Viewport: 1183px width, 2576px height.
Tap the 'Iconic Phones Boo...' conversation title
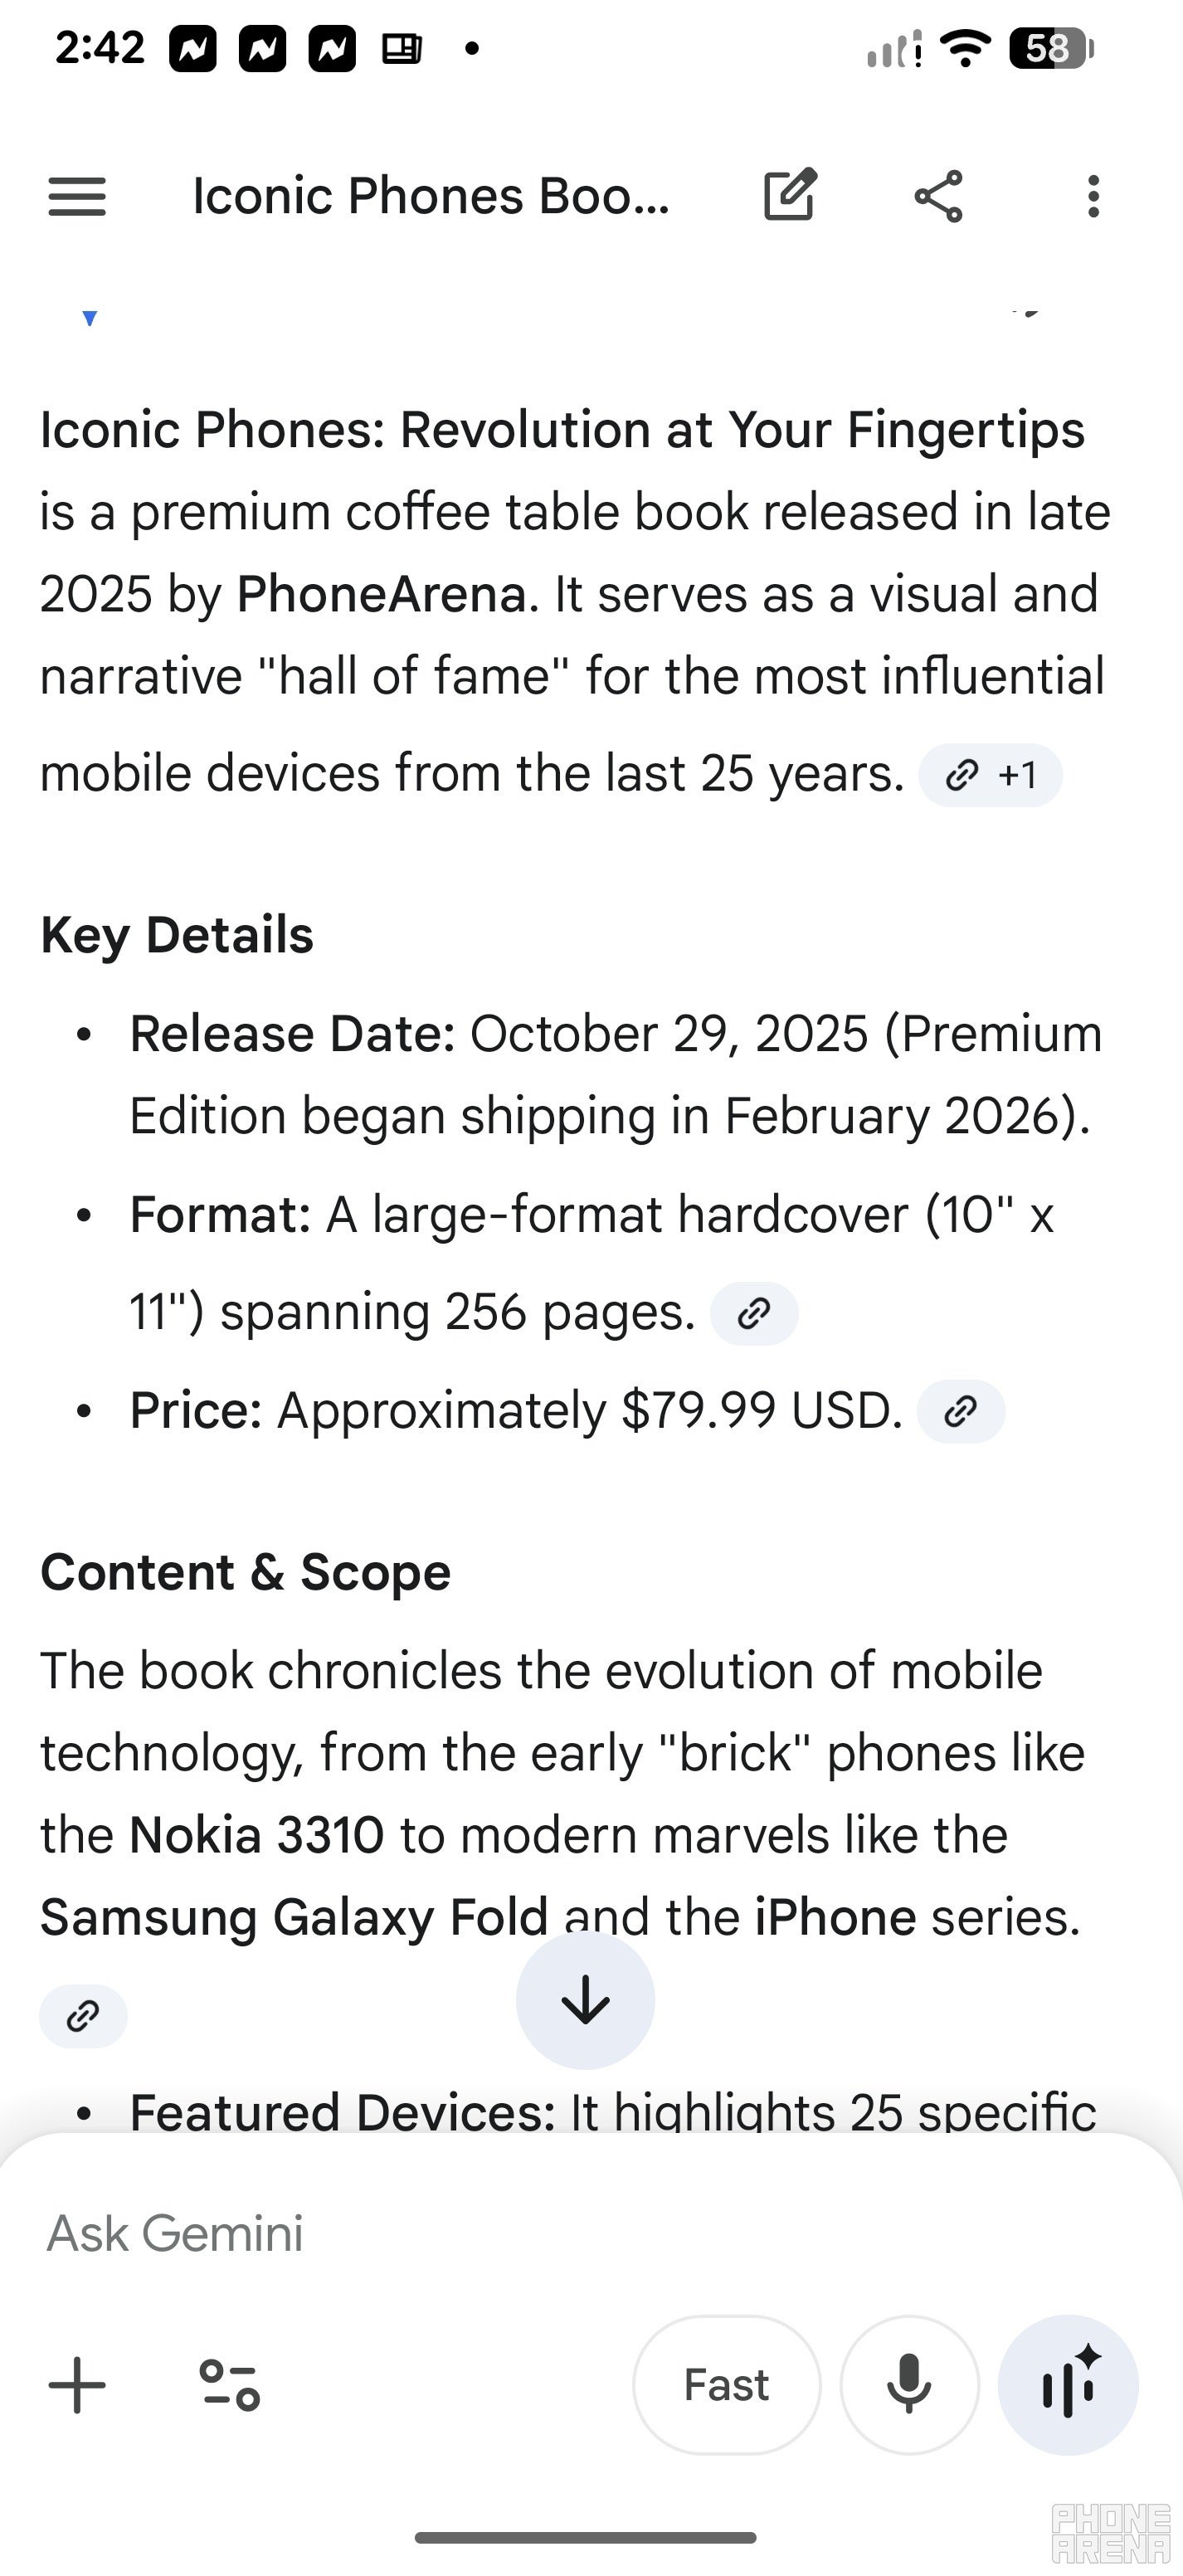tap(432, 196)
